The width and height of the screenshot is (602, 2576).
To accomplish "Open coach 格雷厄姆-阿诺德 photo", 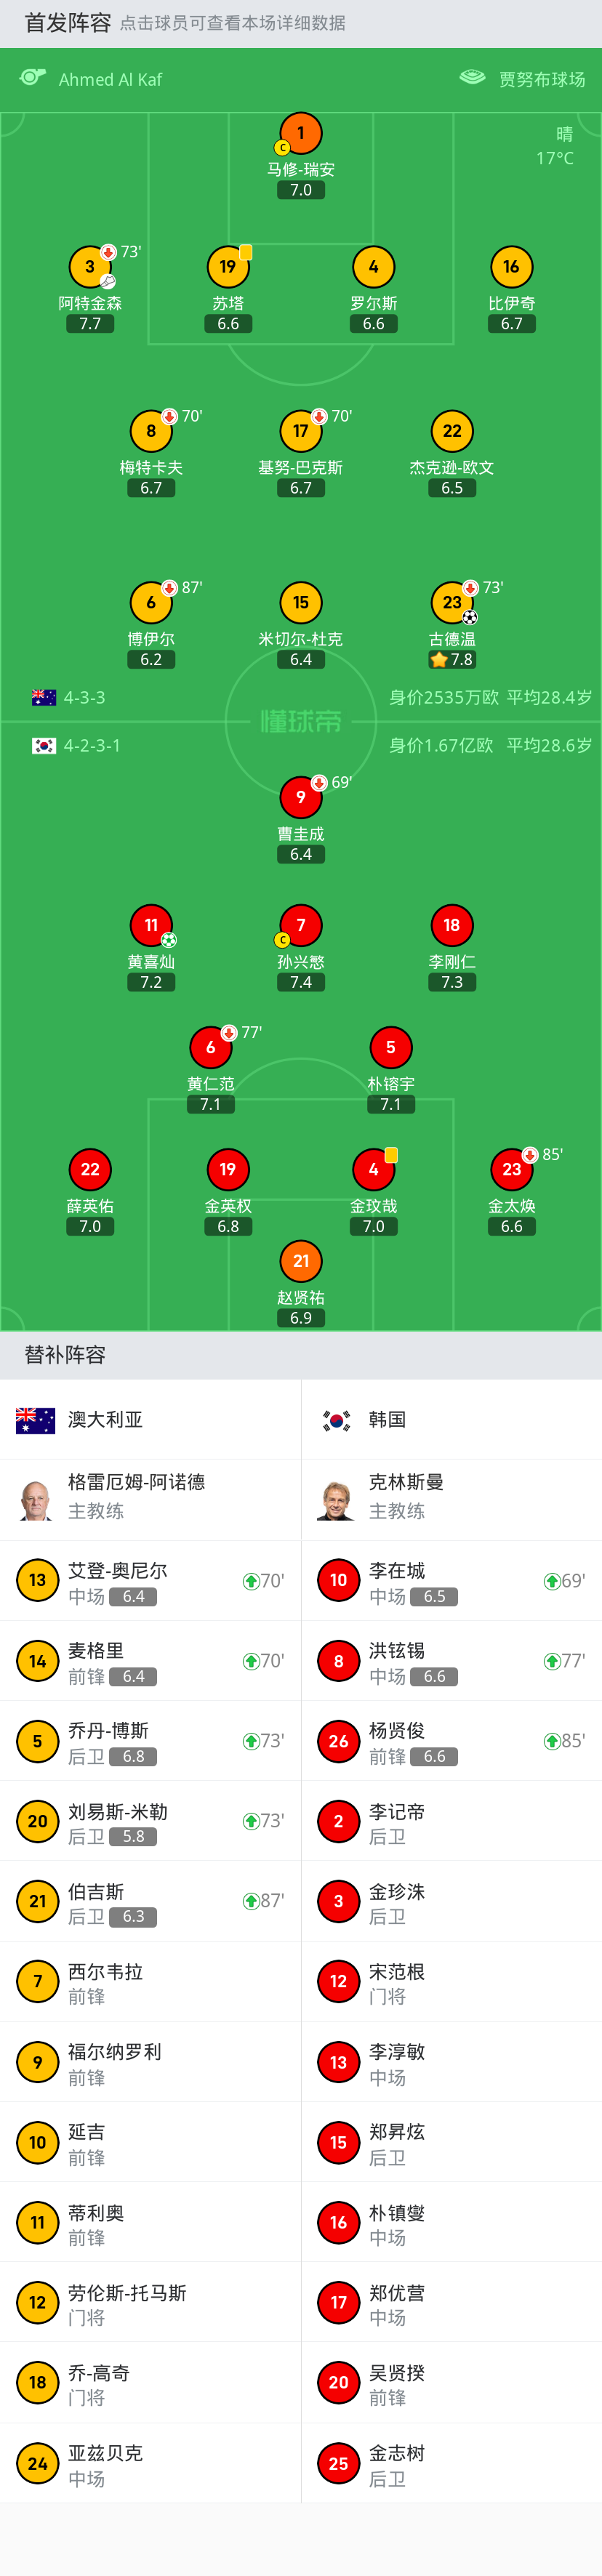I will [36, 1500].
